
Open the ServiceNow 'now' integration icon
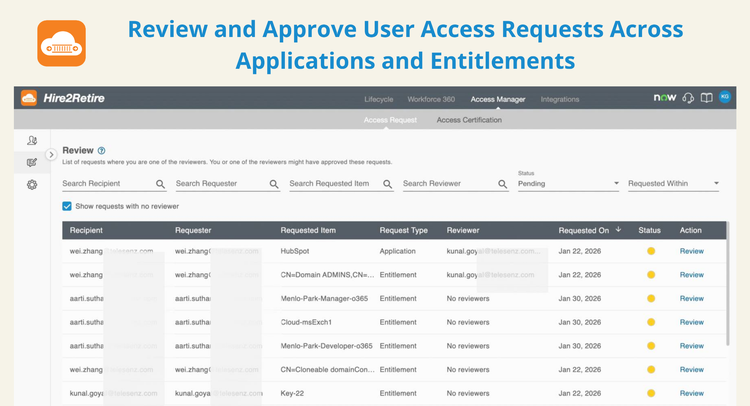665,98
